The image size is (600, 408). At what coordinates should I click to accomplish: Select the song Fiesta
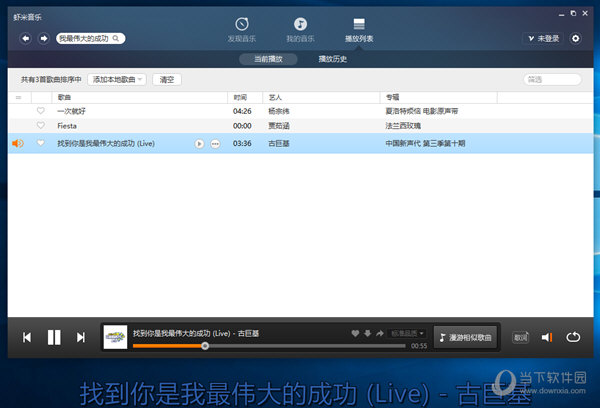pyautogui.click(x=67, y=126)
